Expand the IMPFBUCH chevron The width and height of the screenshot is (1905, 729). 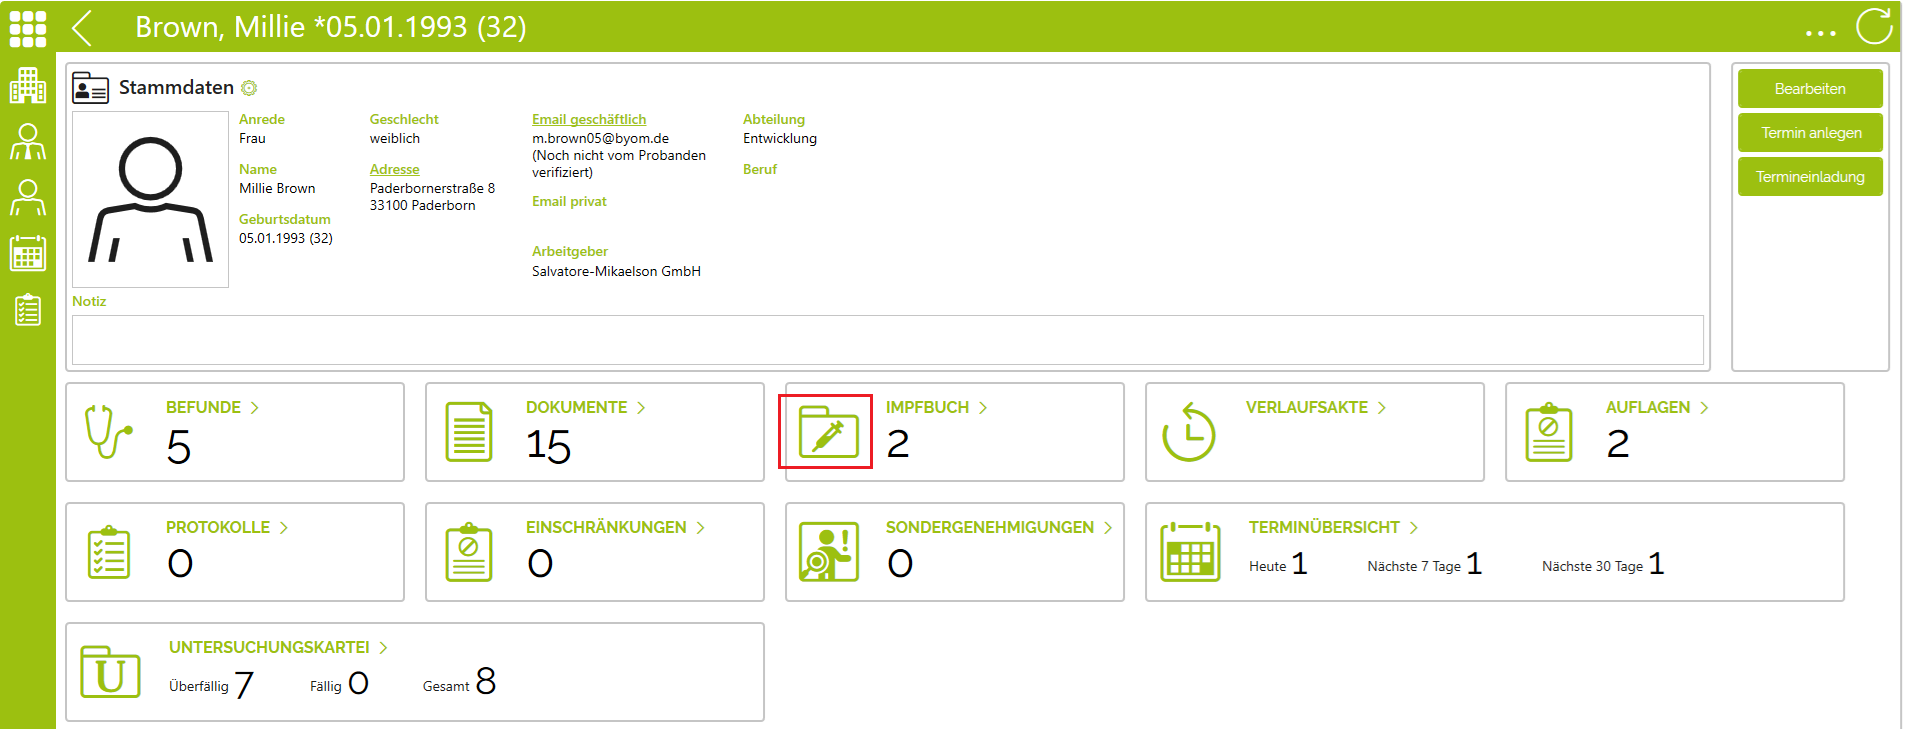983,408
